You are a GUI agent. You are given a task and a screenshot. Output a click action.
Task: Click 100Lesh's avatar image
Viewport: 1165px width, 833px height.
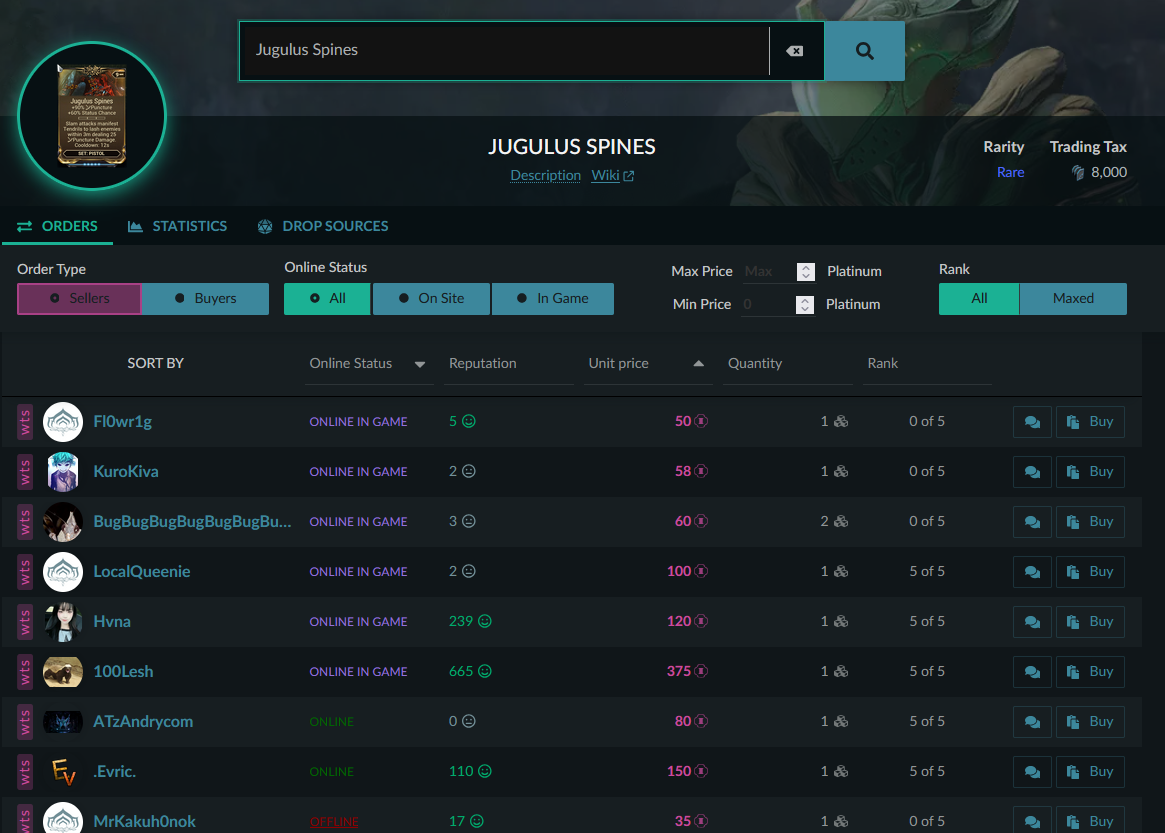click(62, 671)
